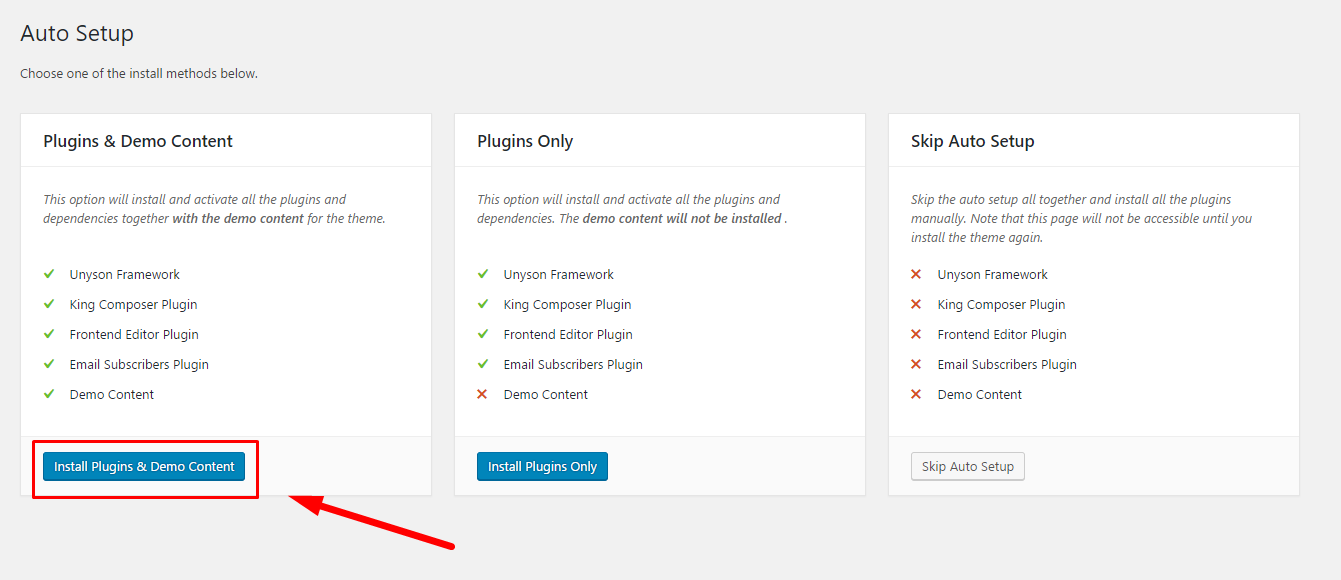Click the checkmark for Unyson Framework in Plugins Only

click(x=483, y=275)
